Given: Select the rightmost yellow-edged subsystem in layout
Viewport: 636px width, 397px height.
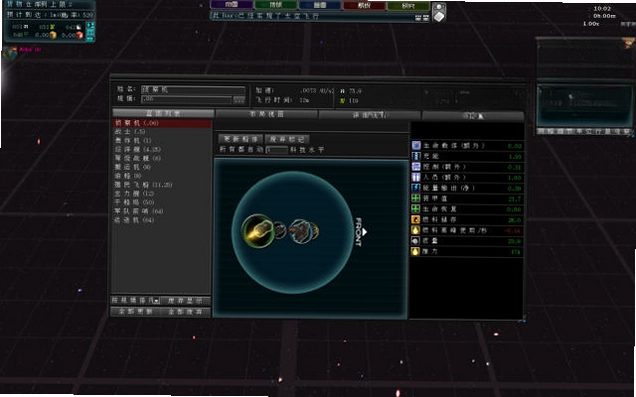Looking at the screenshot, I should point(315,231).
